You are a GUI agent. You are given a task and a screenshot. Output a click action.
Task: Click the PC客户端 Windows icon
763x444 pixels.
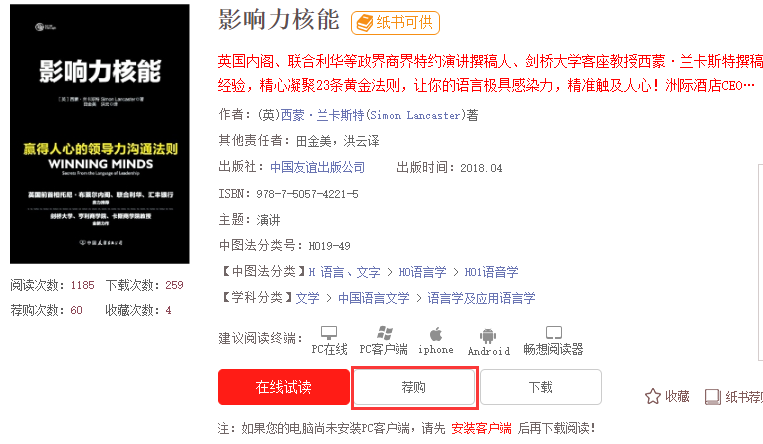384,333
